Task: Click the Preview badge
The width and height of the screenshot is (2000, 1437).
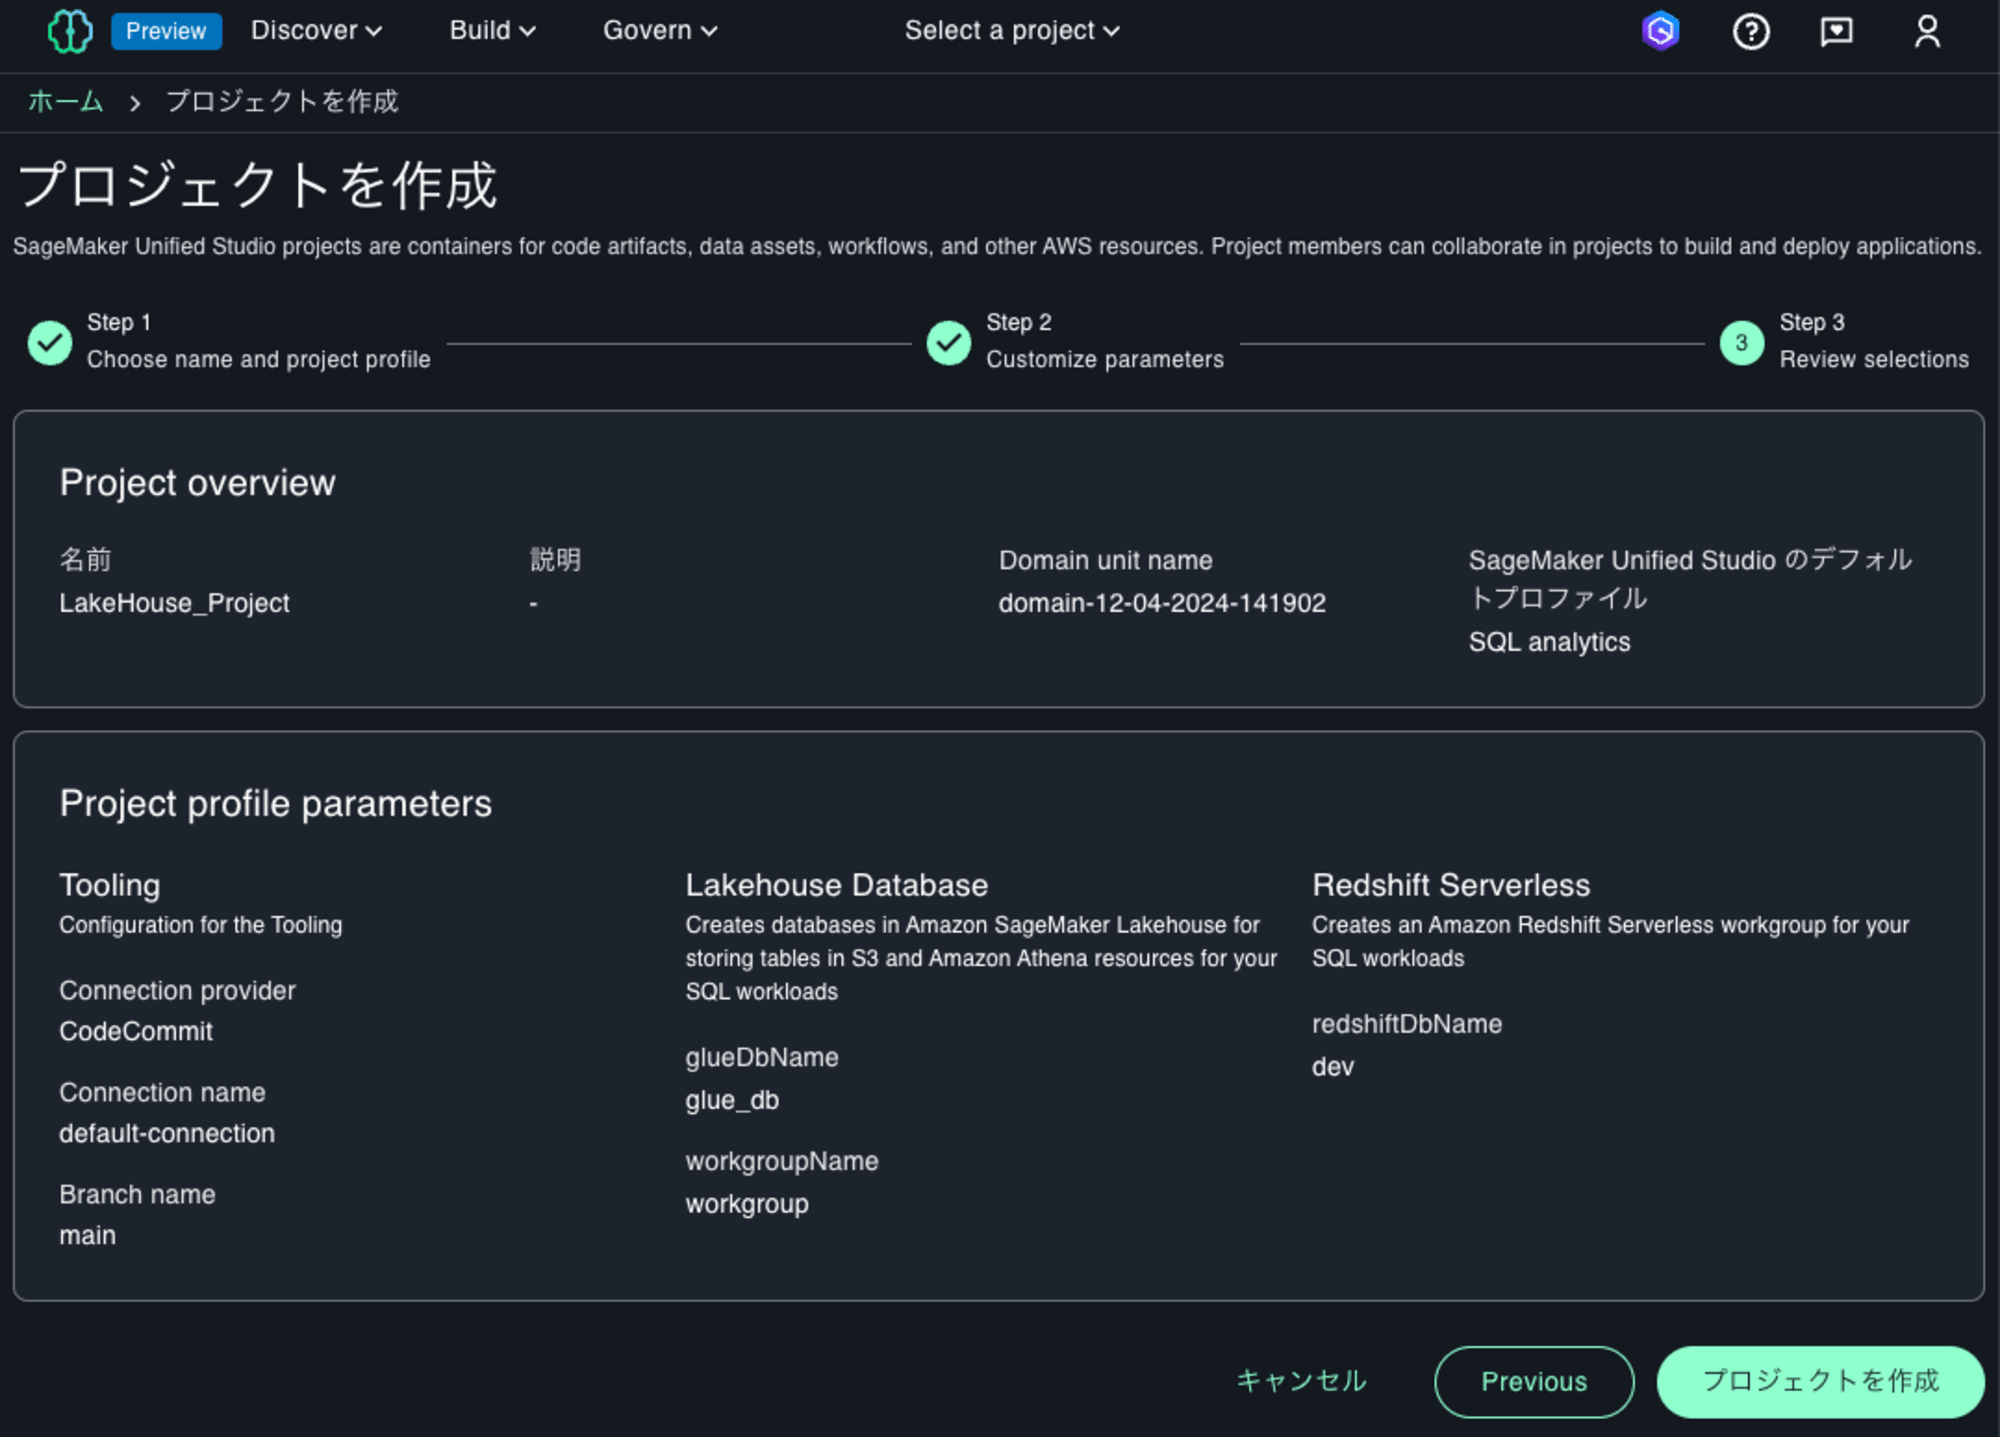Action: pos(166,31)
